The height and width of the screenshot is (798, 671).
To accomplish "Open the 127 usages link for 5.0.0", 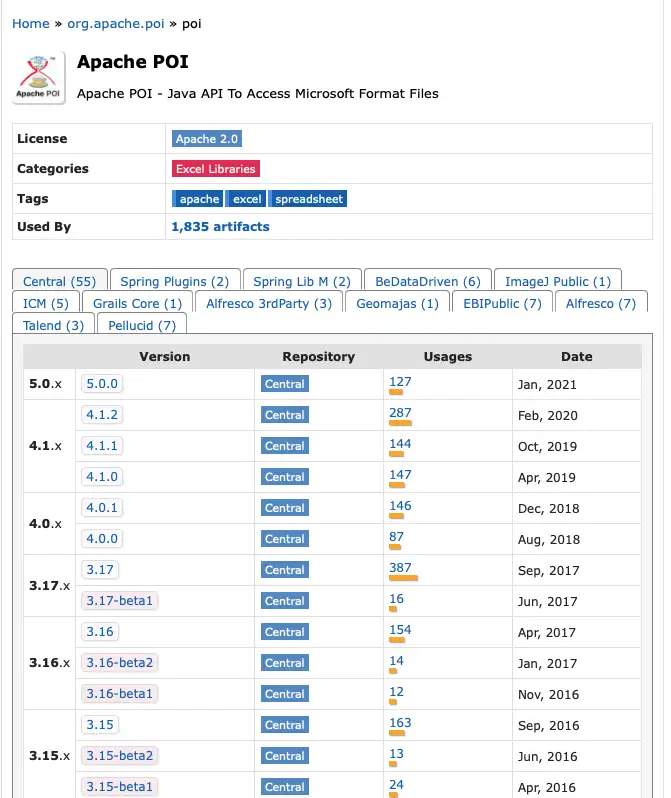I will click(x=400, y=382).
